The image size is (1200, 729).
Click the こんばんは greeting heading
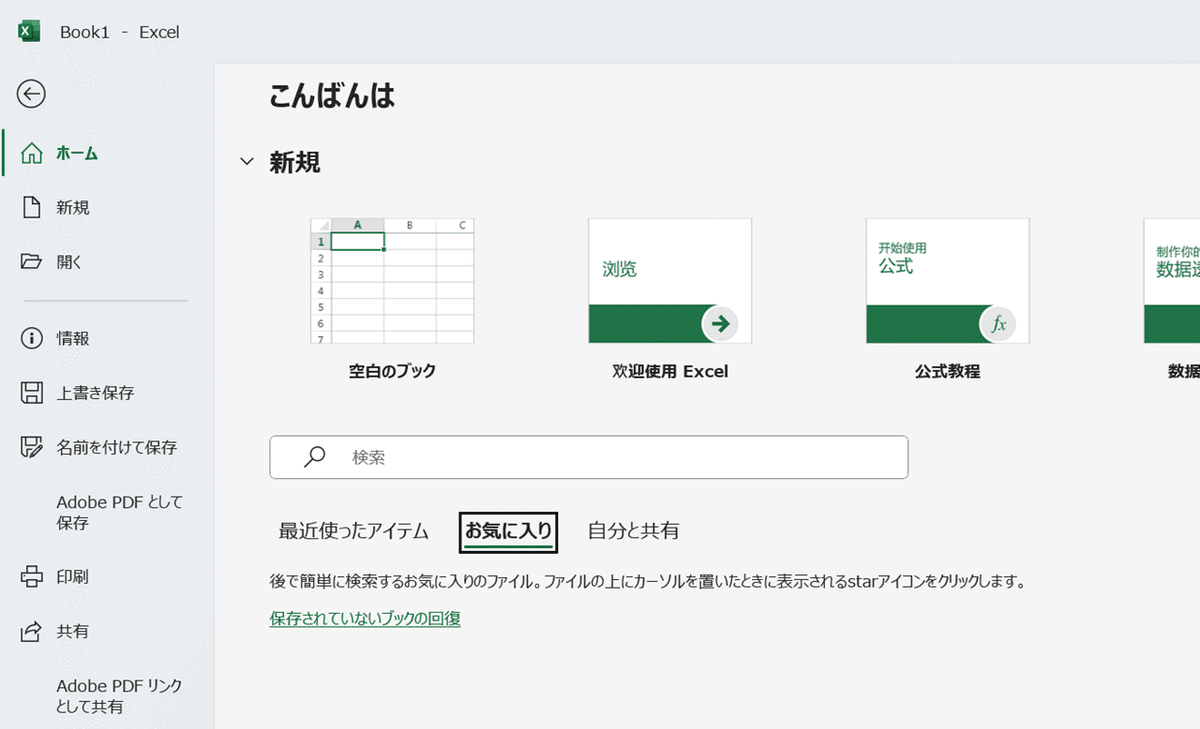(332, 96)
